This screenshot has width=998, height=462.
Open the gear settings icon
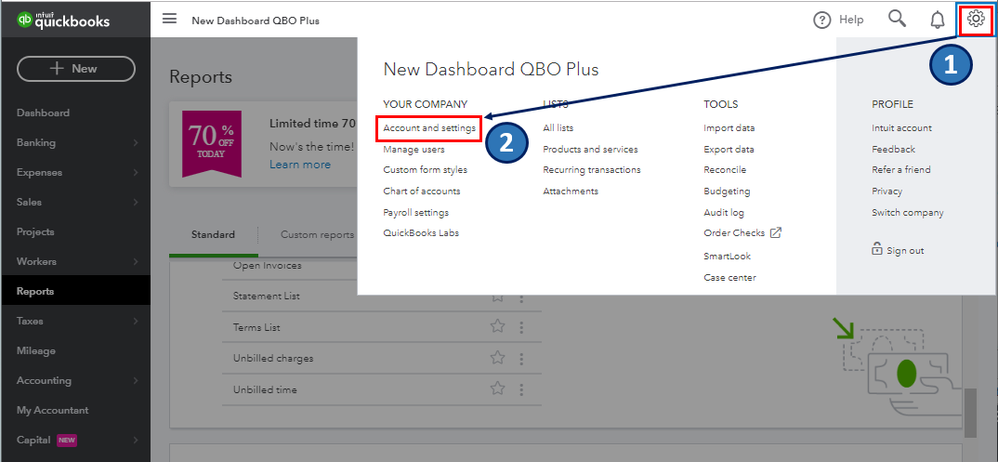(x=975, y=19)
